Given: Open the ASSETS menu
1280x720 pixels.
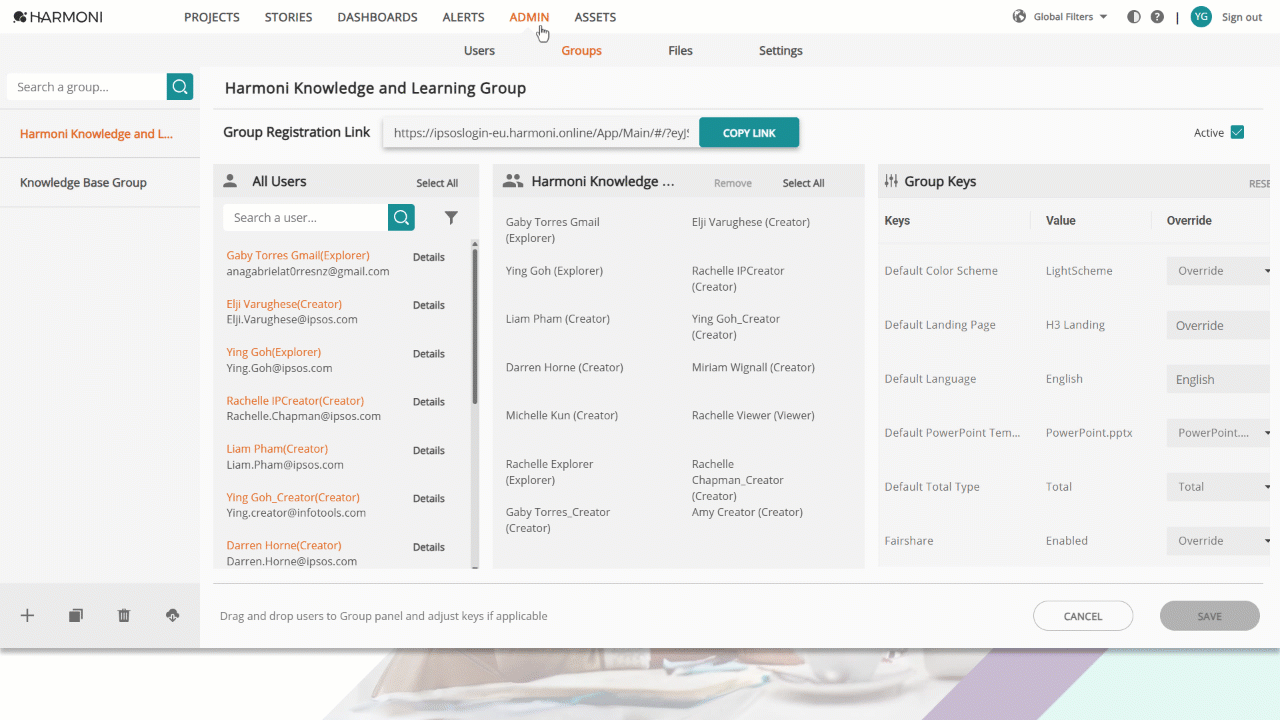Looking at the screenshot, I should (x=595, y=17).
